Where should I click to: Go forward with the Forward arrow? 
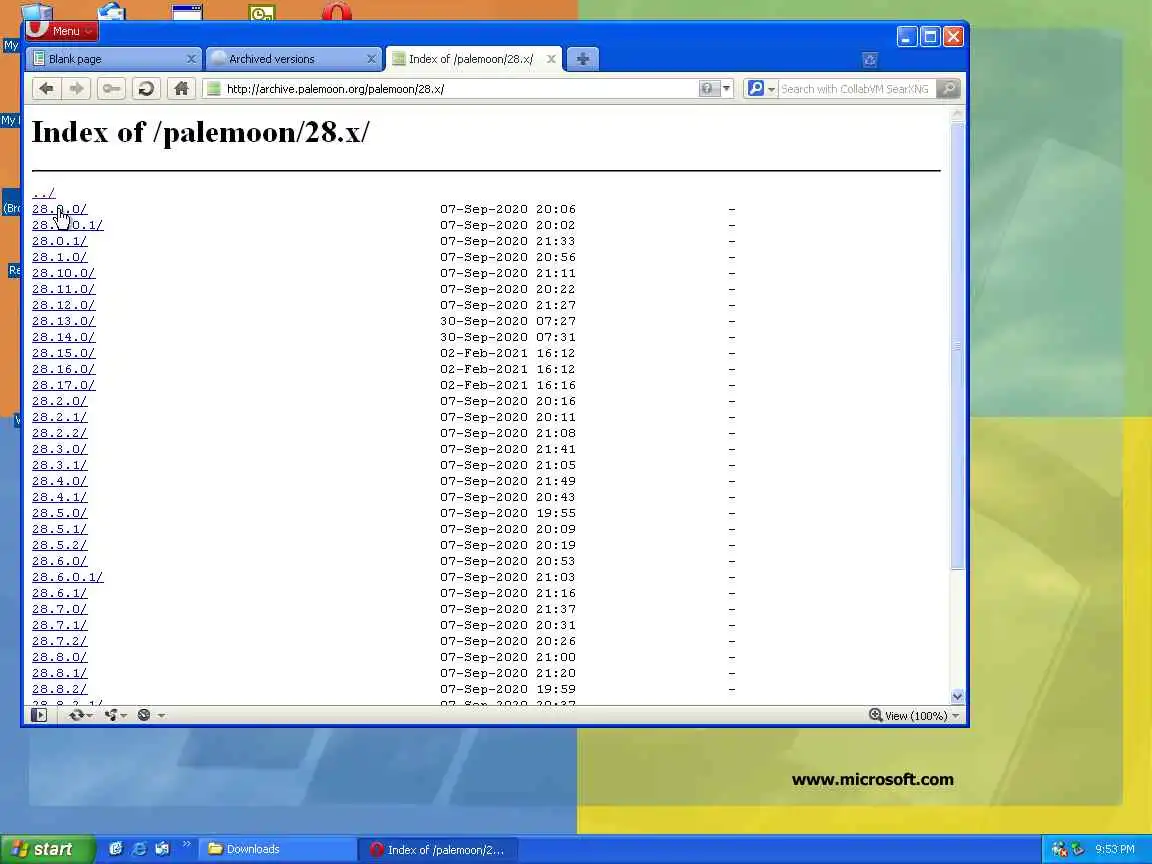76,89
